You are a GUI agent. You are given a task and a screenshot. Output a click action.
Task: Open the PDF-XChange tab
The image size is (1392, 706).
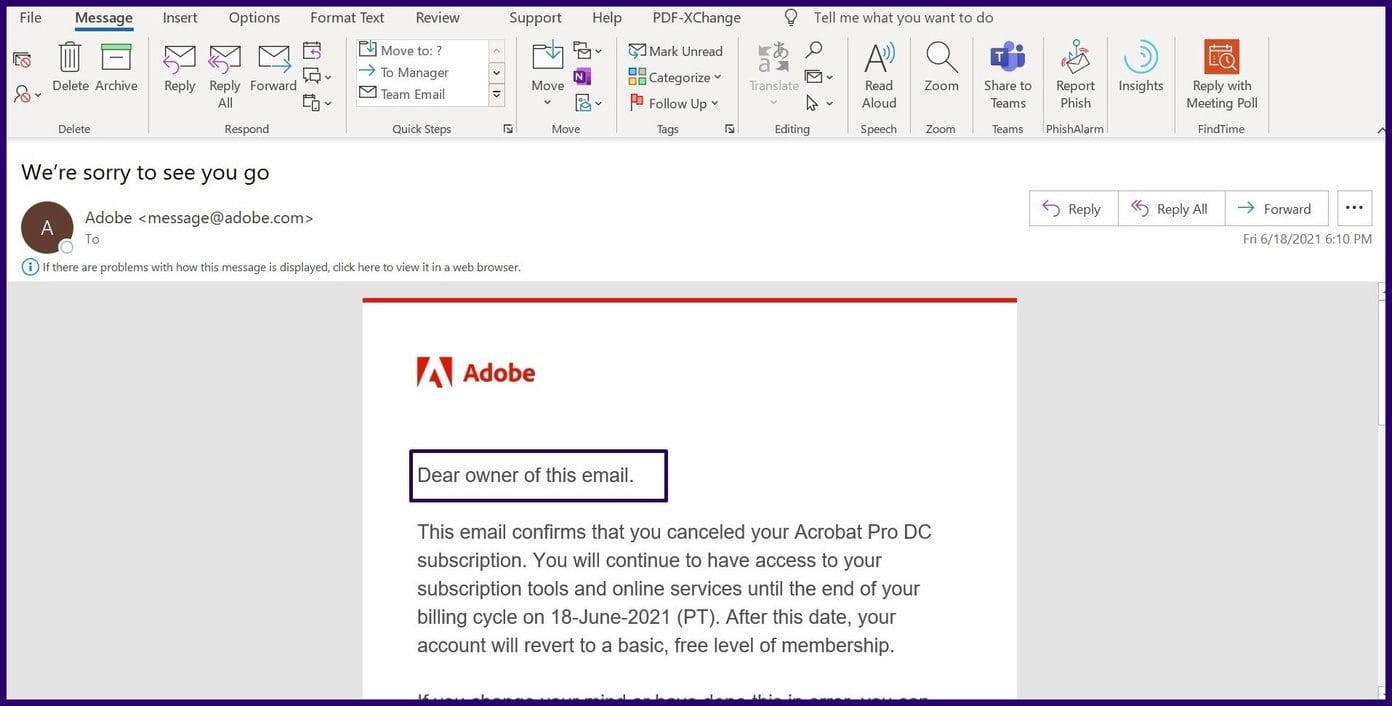697,18
